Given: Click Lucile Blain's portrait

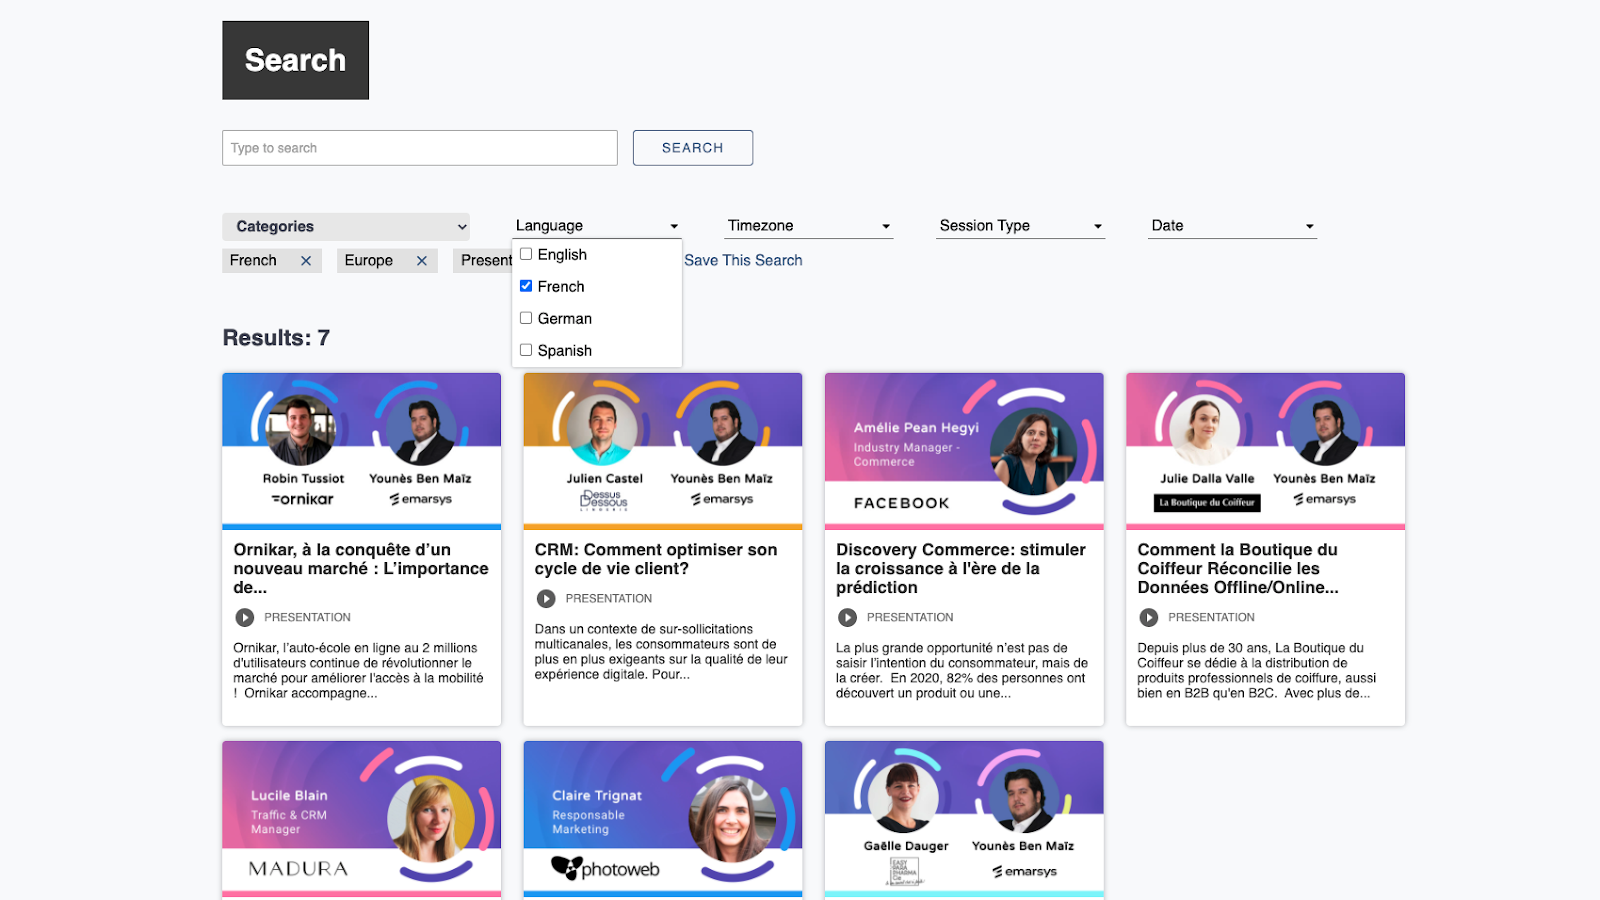Looking at the screenshot, I should coord(431,819).
